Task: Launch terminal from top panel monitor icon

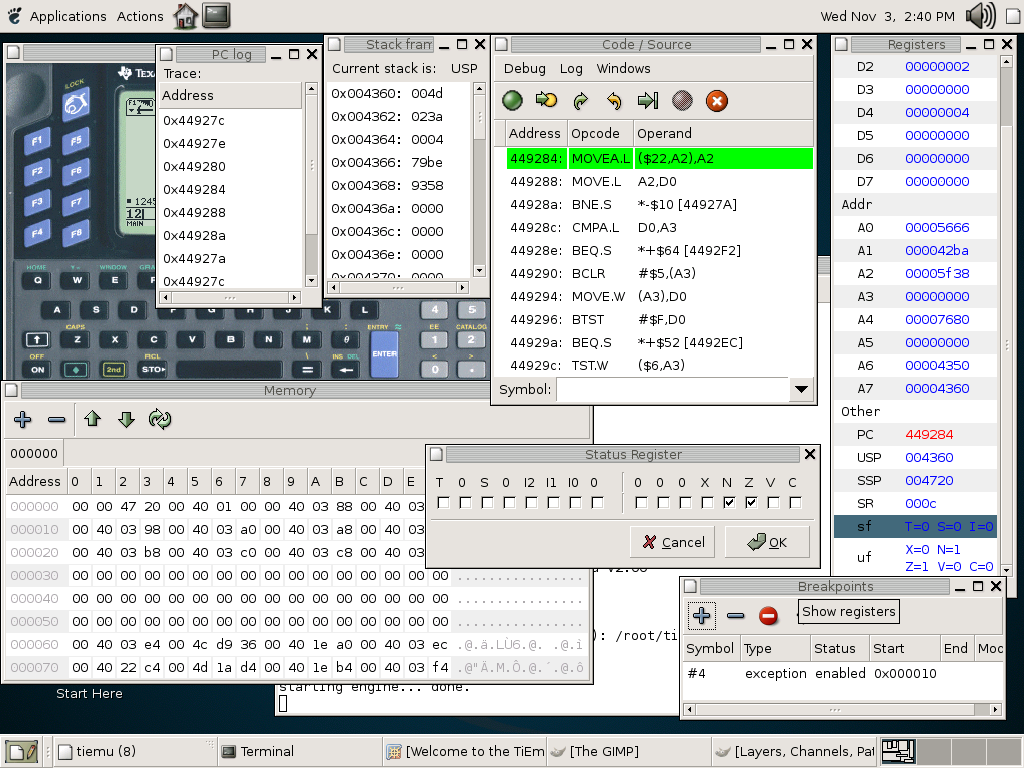Action: (x=216, y=16)
